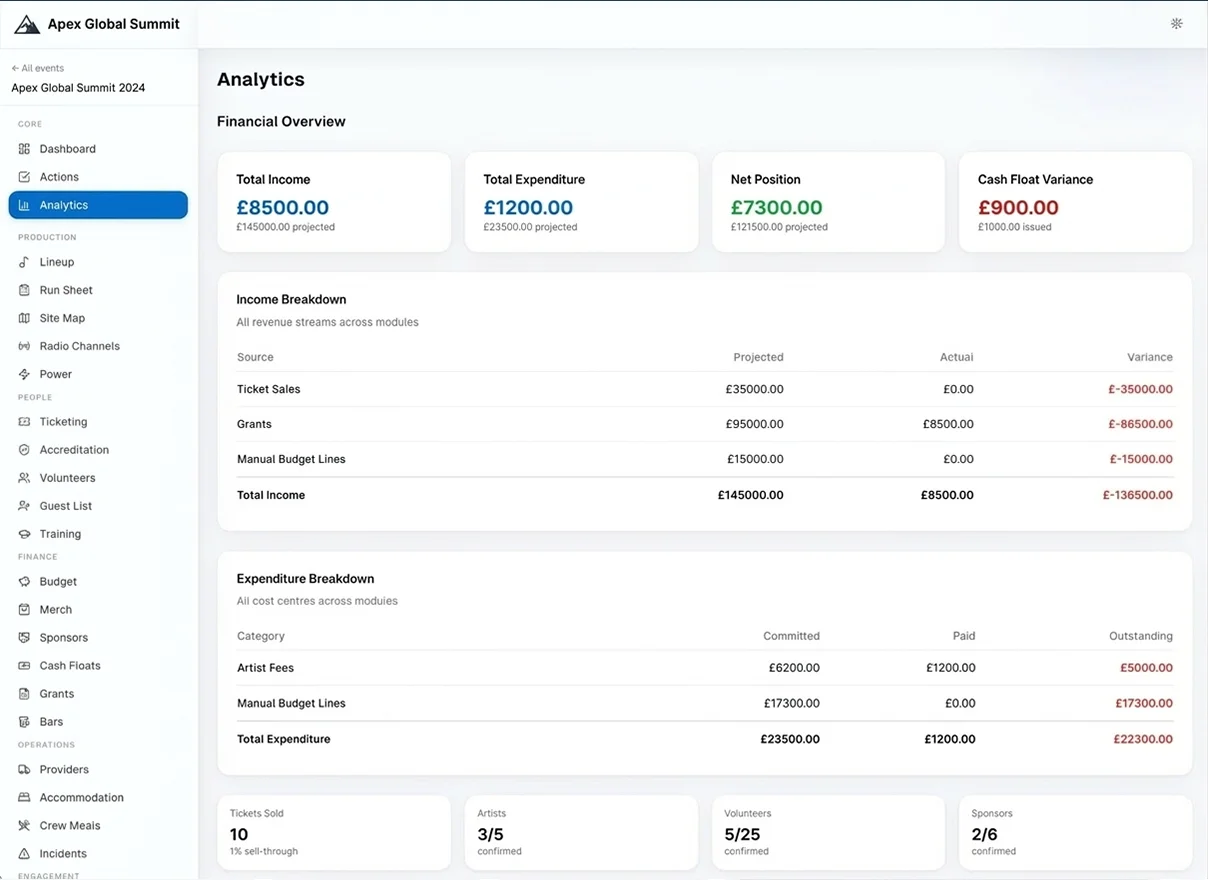Open the Power lightning bolt icon
The width and height of the screenshot is (1208, 880).
pos(22,373)
